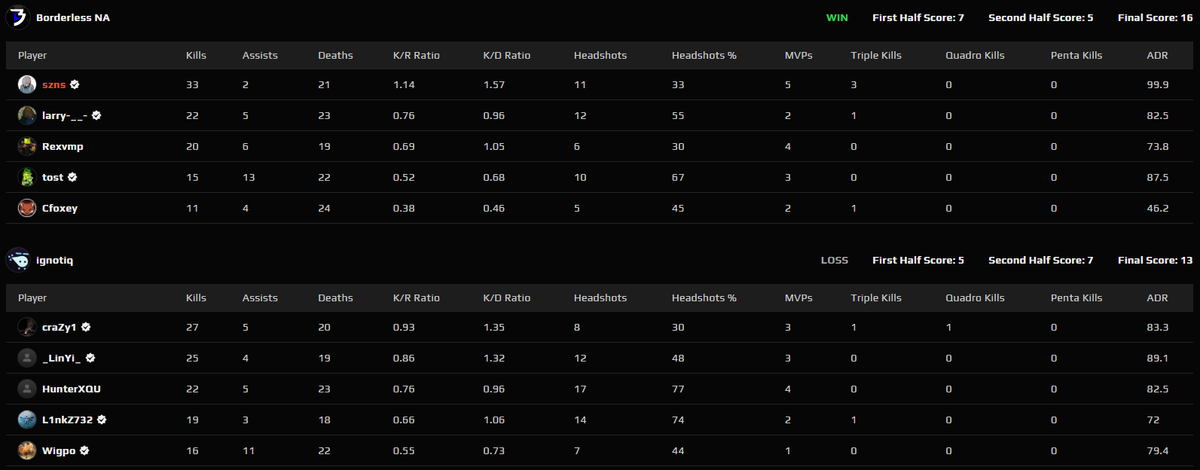Sort ignotiq table by Penta Kills header
Viewport: 1200px width, 470px height.
(x=1077, y=298)
